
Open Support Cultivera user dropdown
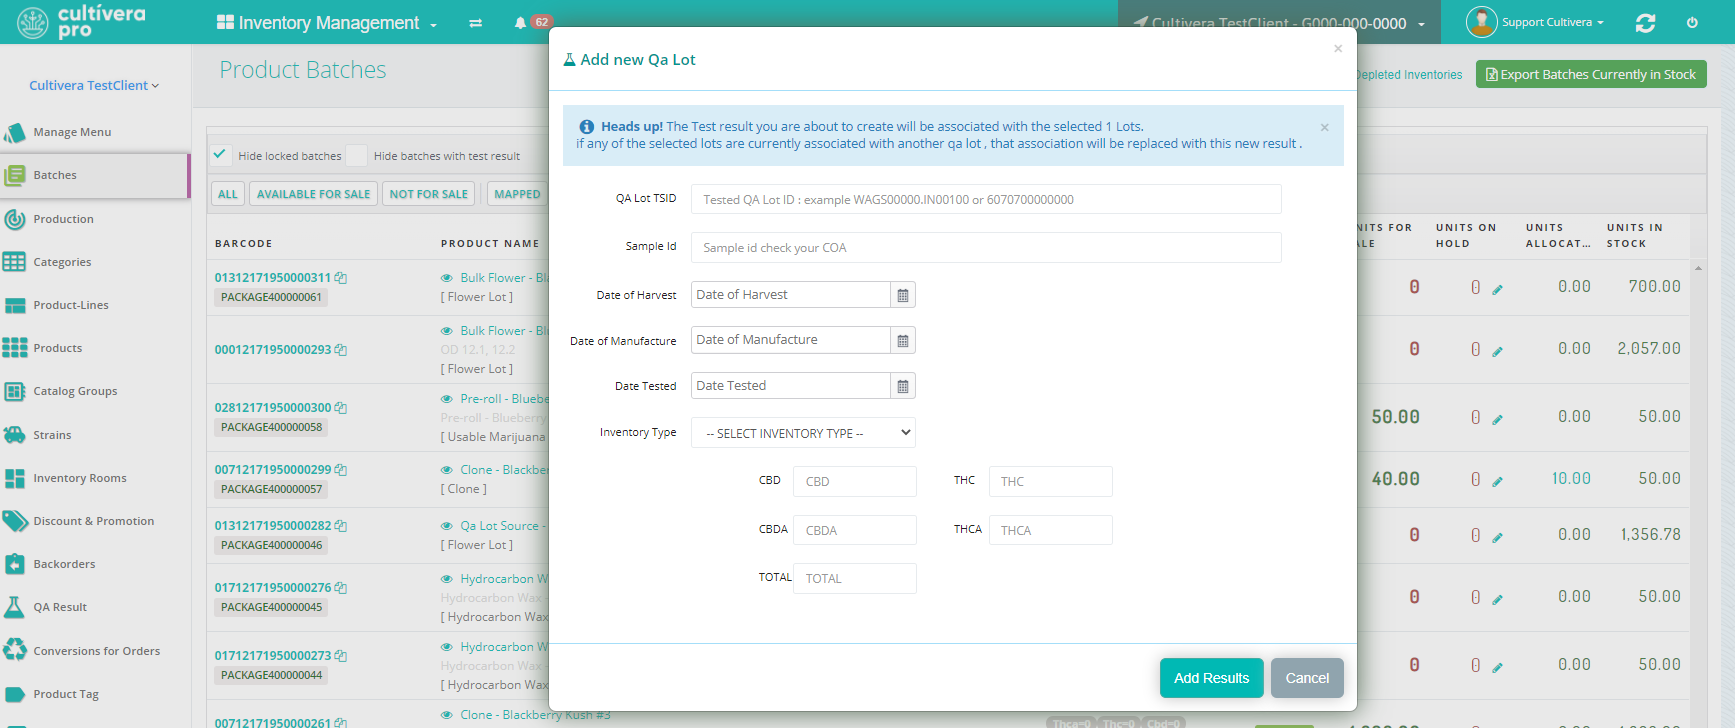pos(1552,22)
